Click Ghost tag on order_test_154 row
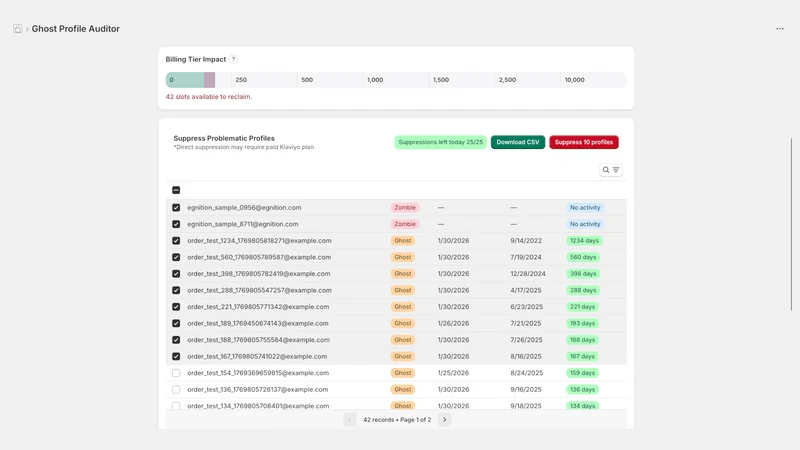This screenshot has height=450, width=800. point(403,373)
